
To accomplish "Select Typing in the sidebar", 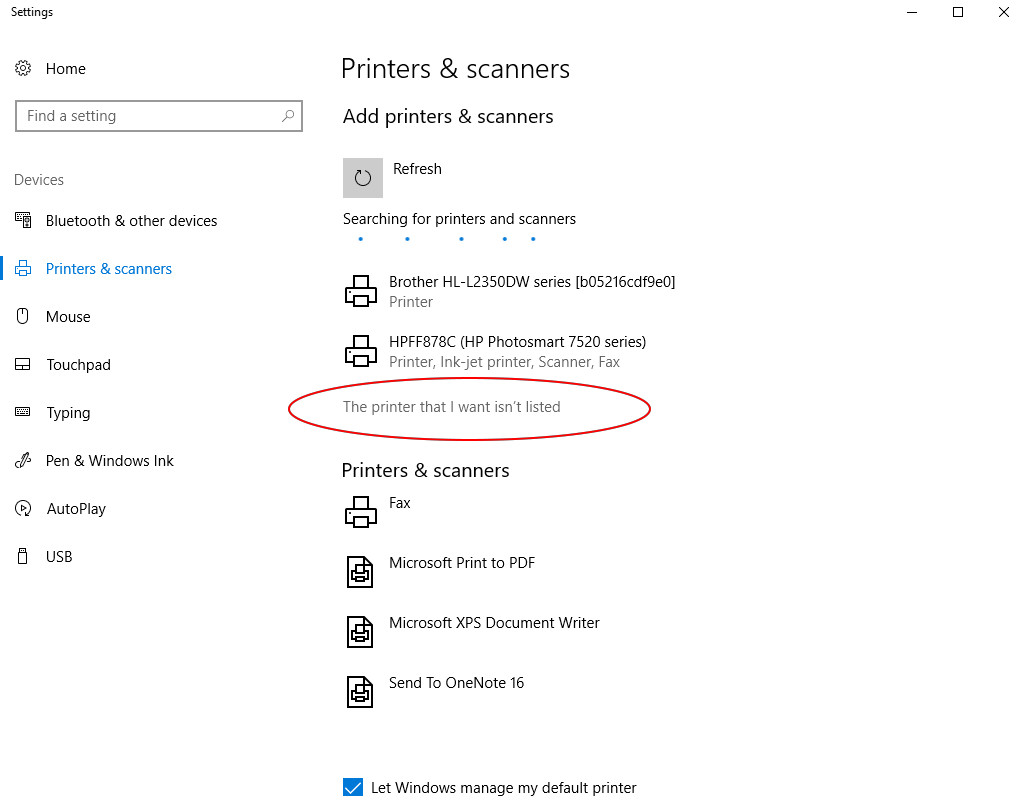I will pos(68,413).
